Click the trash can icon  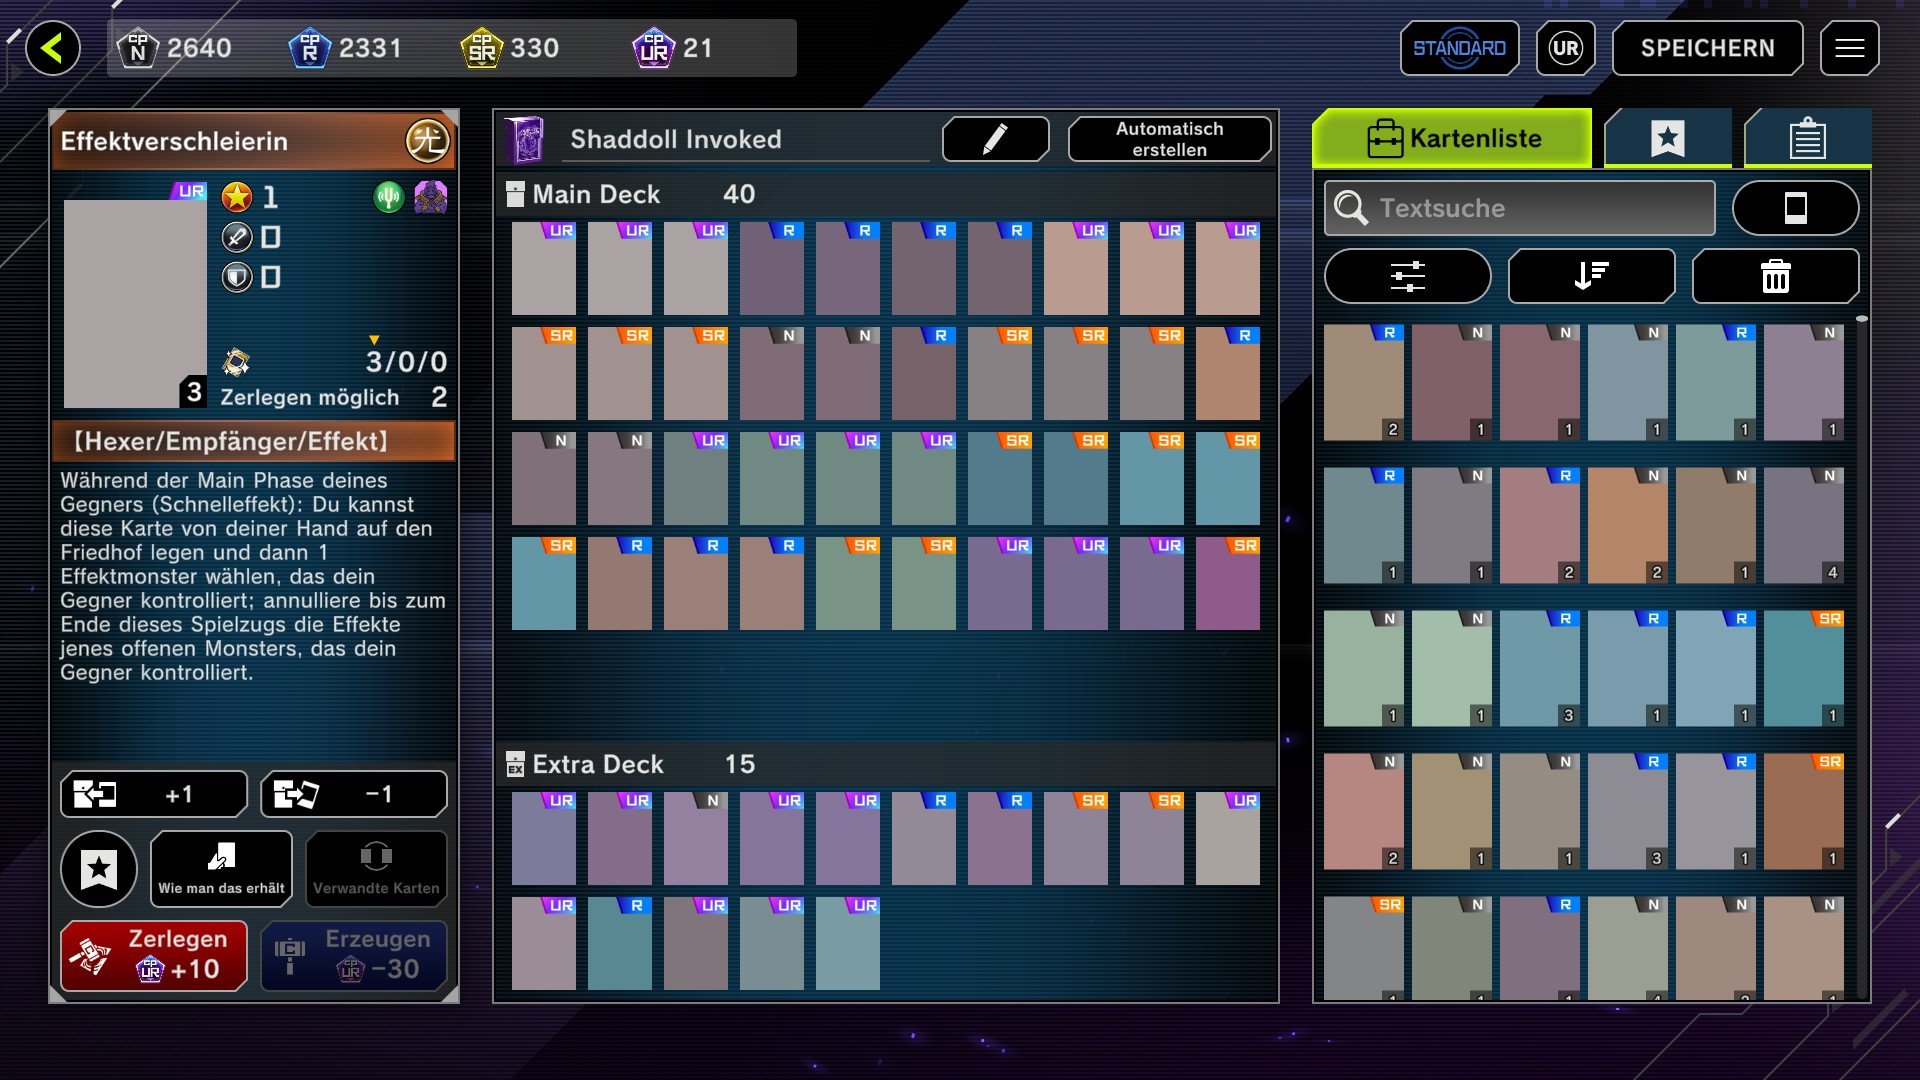(1775, 276)
